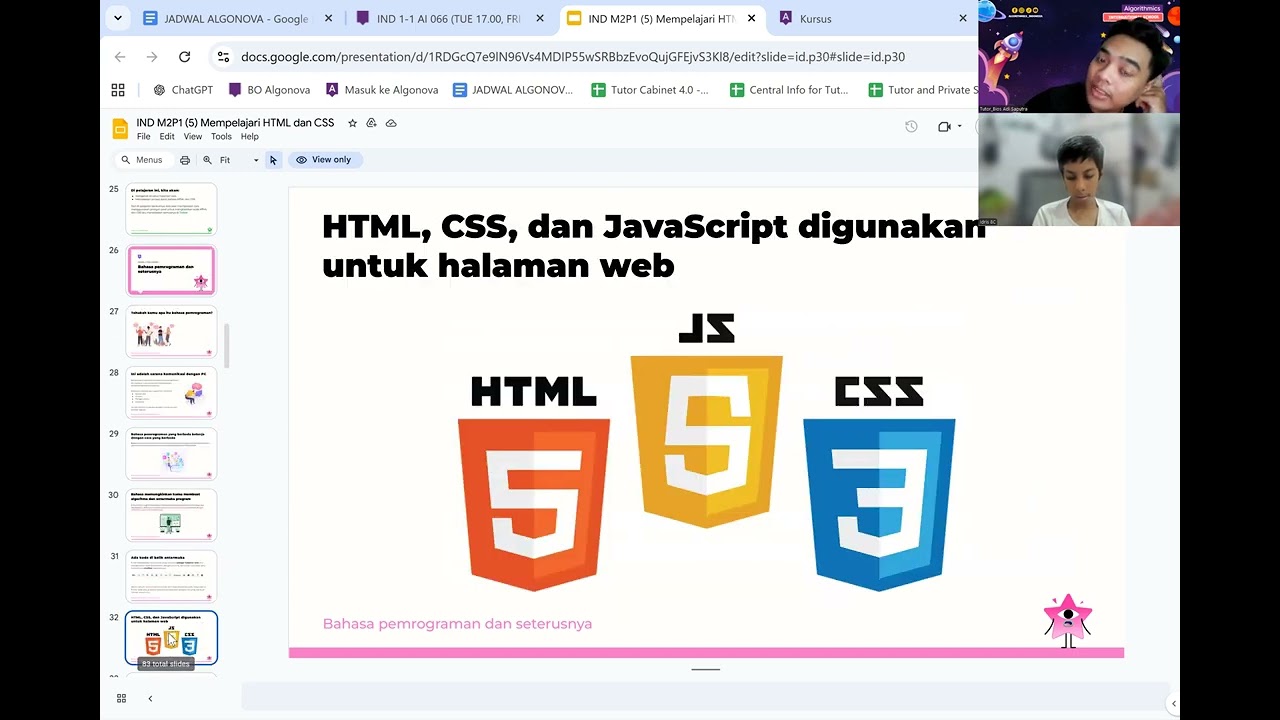Open the Help menu
Image resolution: width=1280 pixels, height=720 pixels.
tap(250, 137)
